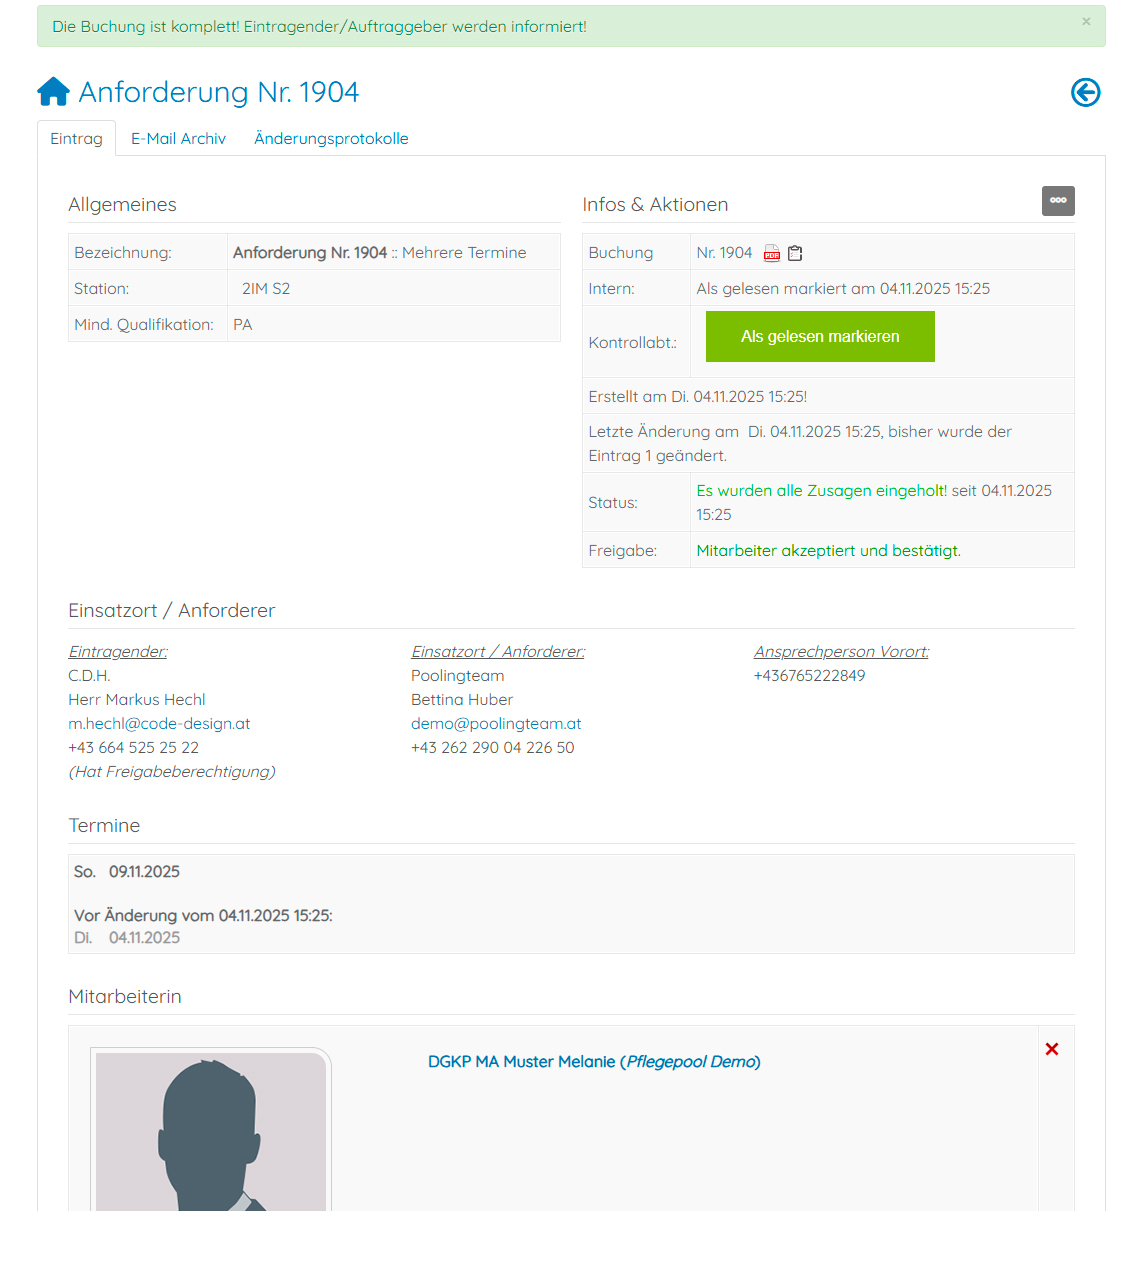Click the clipboard icon next to Nr. 1904
Image resolution: width=1143 pixels, height=1261 pixels.
(795, 254)
